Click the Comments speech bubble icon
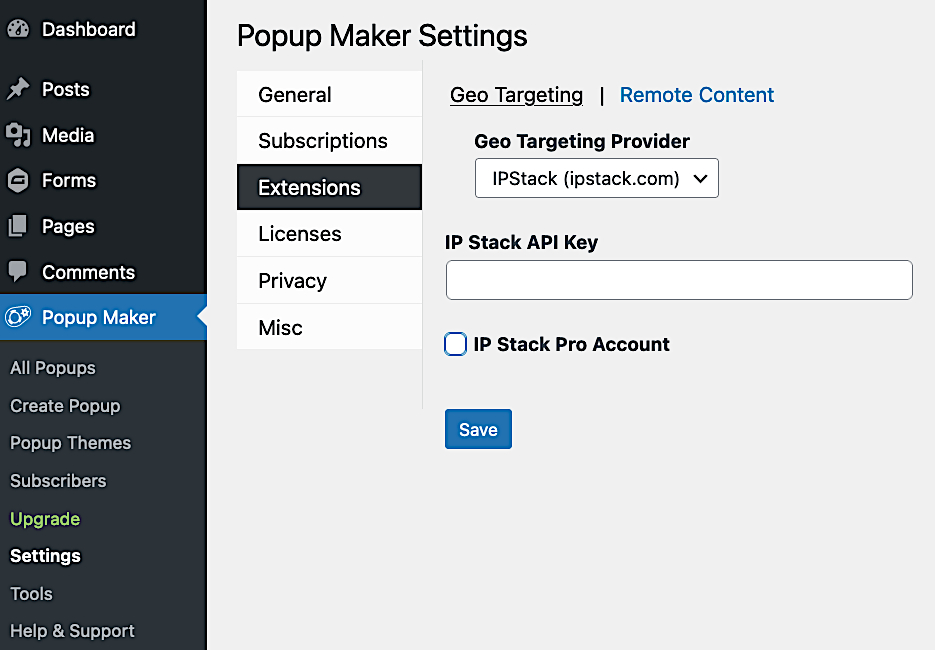Image resolution: width=935 pixels, height=650 pixels. (18, 271)
